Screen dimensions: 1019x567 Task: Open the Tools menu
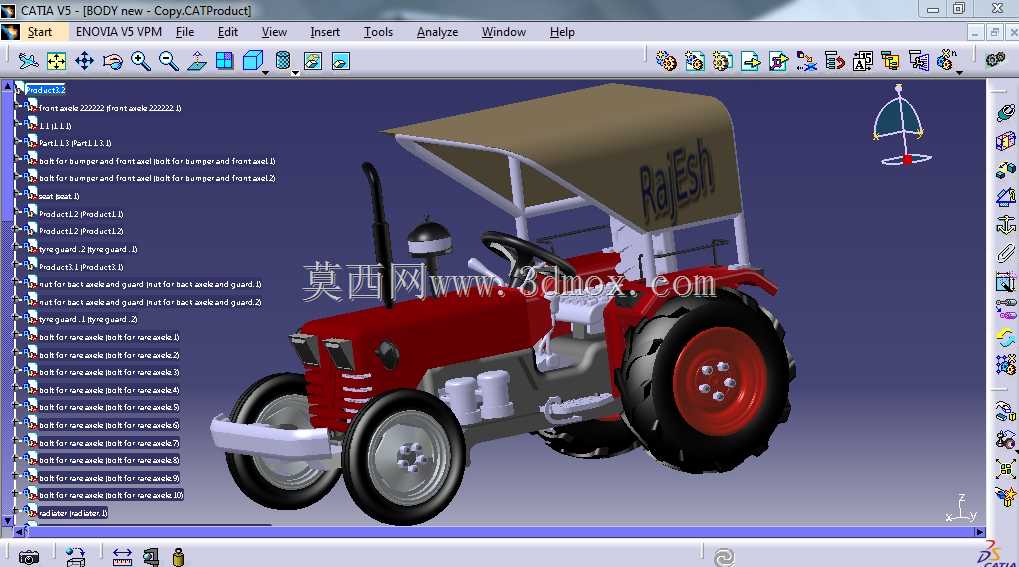378,32
